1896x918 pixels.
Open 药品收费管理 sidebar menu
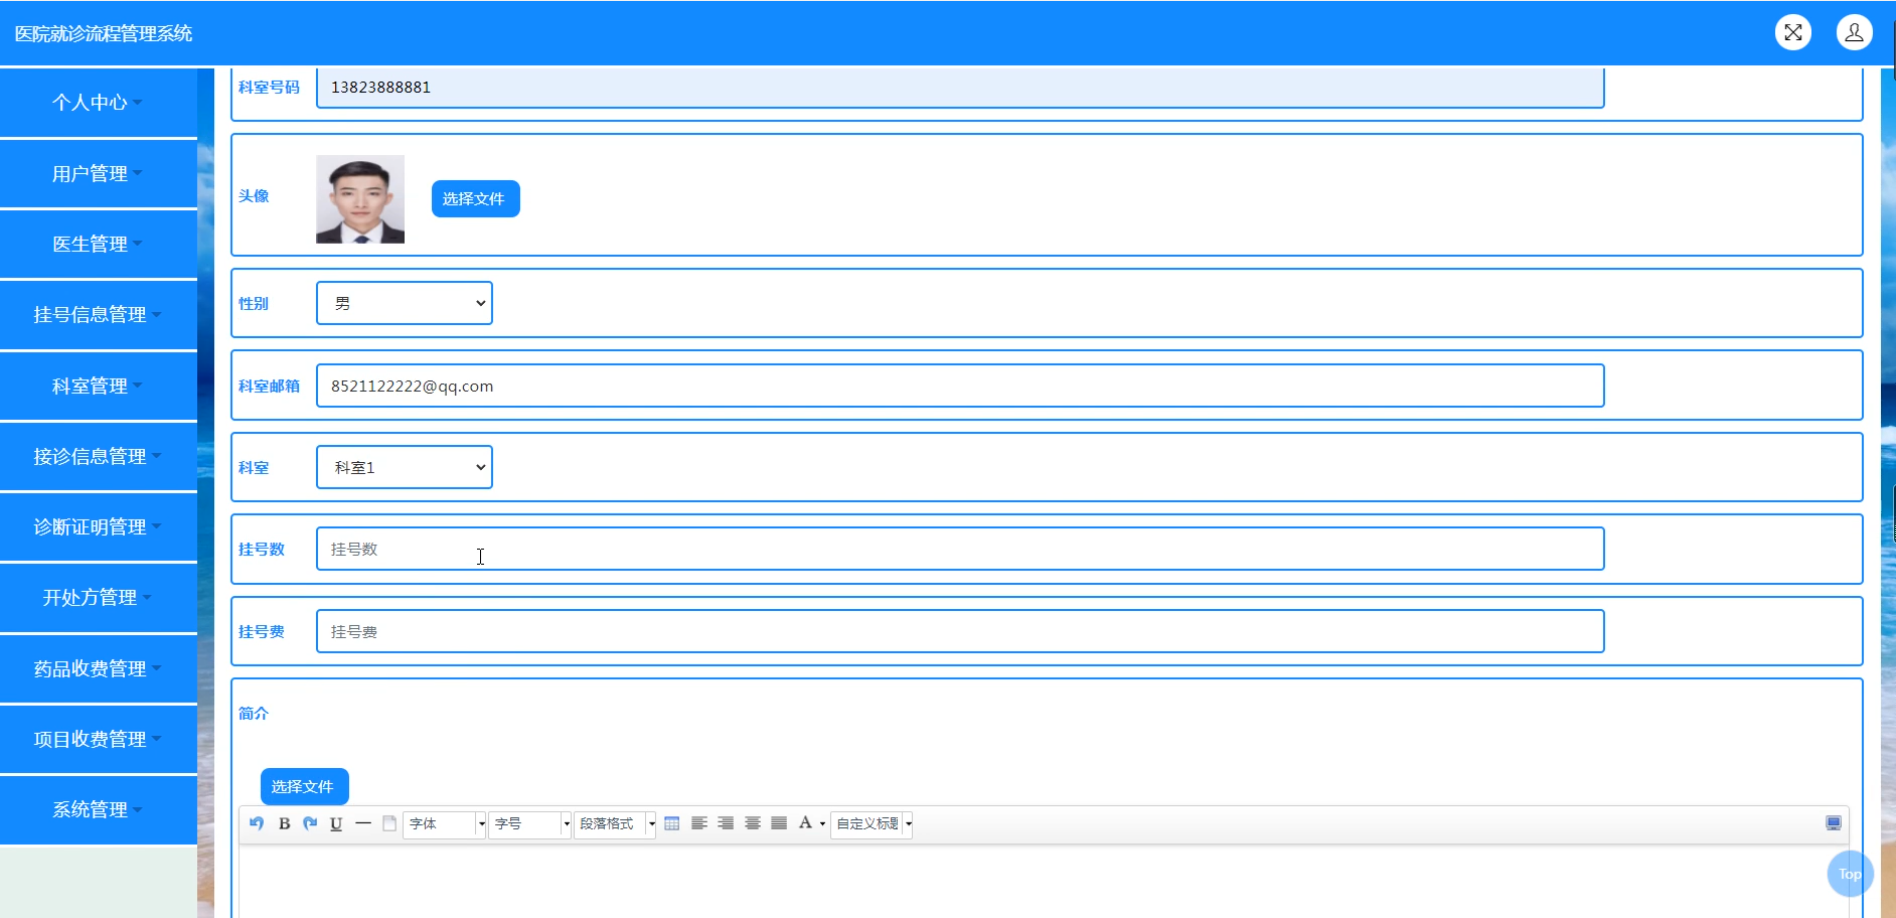pyautogui.click(x=98, y=669)
